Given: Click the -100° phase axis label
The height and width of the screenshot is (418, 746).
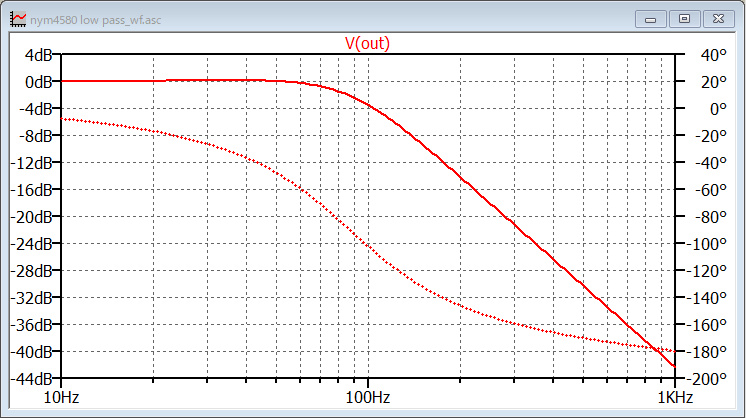Looking at the screenshot, I should click(x=702, y=243).
